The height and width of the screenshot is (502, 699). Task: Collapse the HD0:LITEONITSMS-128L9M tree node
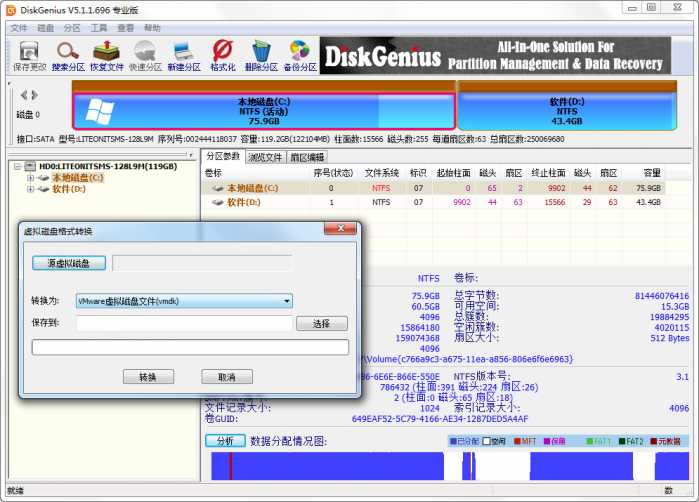click(17, 167)
